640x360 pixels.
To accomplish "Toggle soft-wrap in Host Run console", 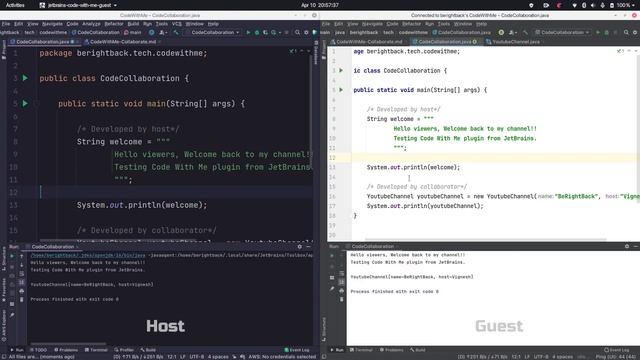I will point(22,274).
